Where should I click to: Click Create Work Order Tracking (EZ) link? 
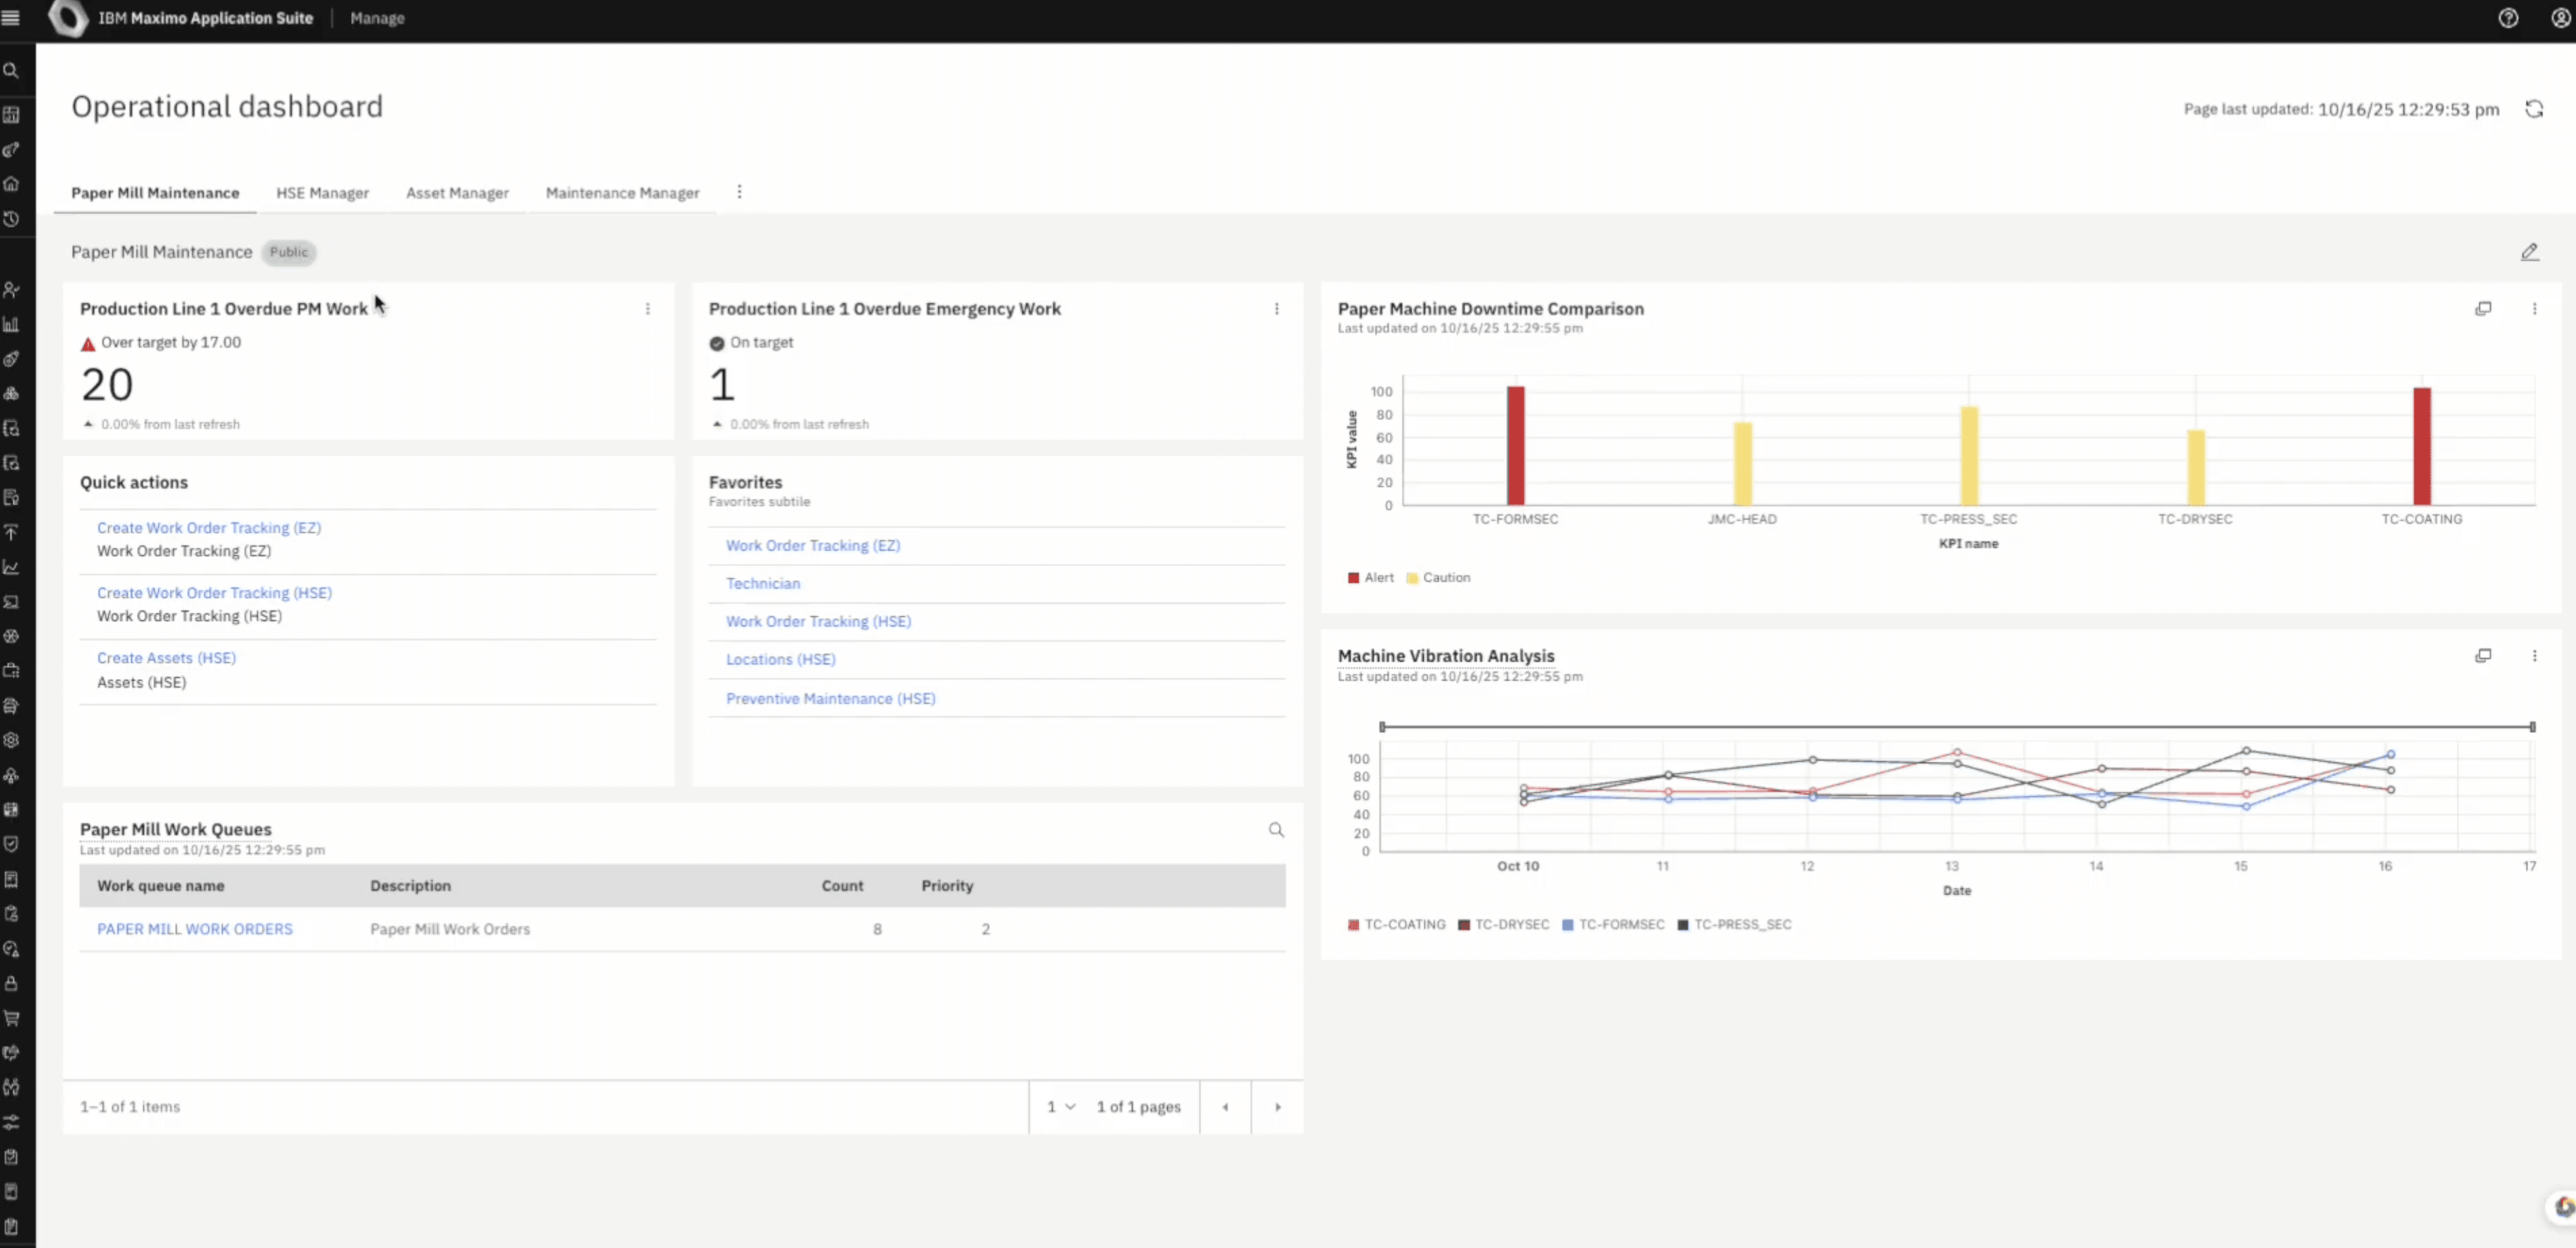click(x=209, y=528)
